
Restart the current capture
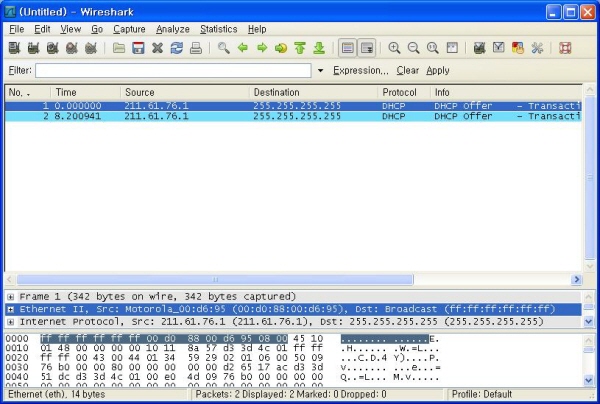coord(91,48)
